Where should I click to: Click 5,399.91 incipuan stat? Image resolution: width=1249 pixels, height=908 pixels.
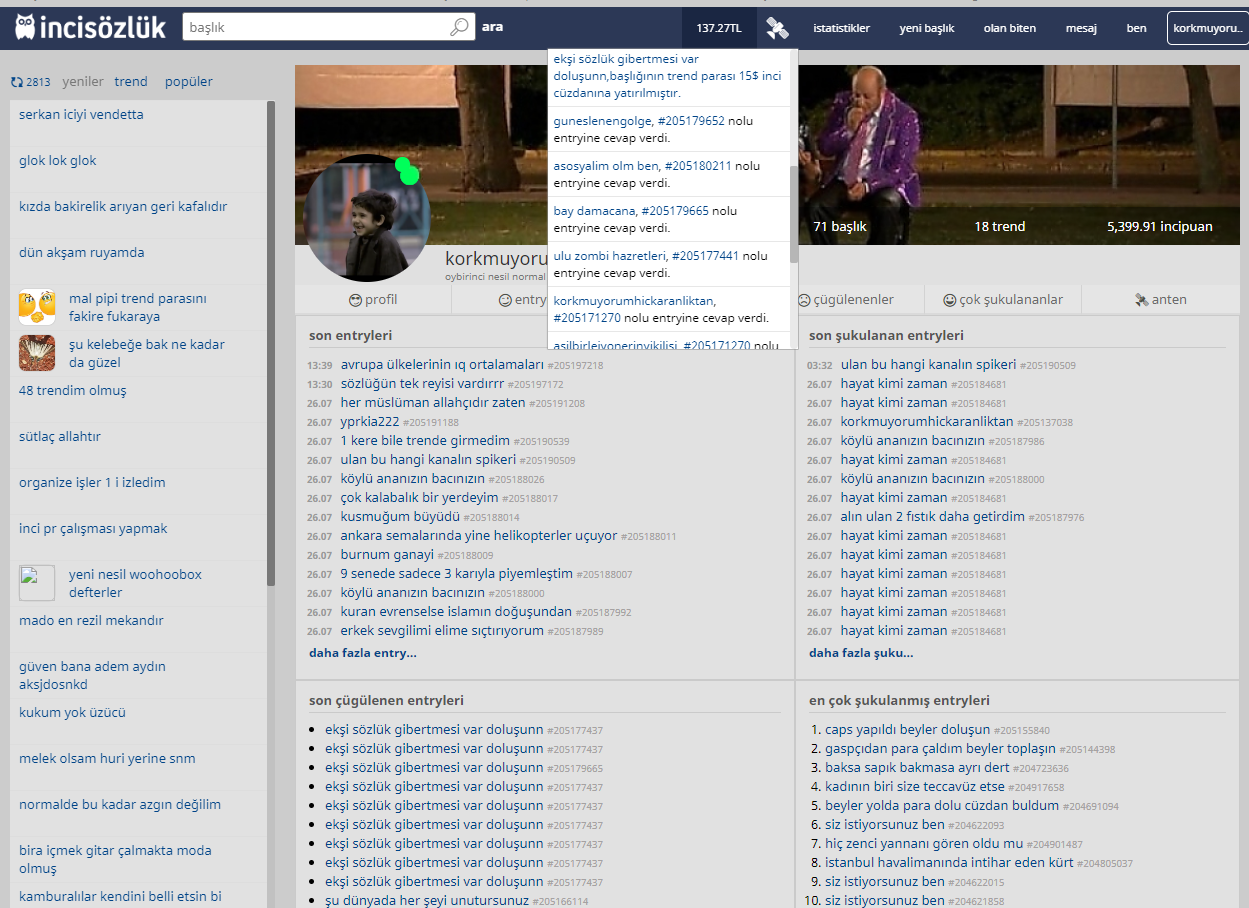point(1160,227)
